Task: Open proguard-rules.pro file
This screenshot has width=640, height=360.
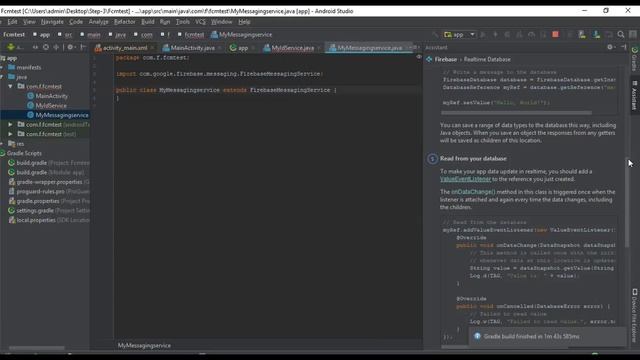Action: 49,191
